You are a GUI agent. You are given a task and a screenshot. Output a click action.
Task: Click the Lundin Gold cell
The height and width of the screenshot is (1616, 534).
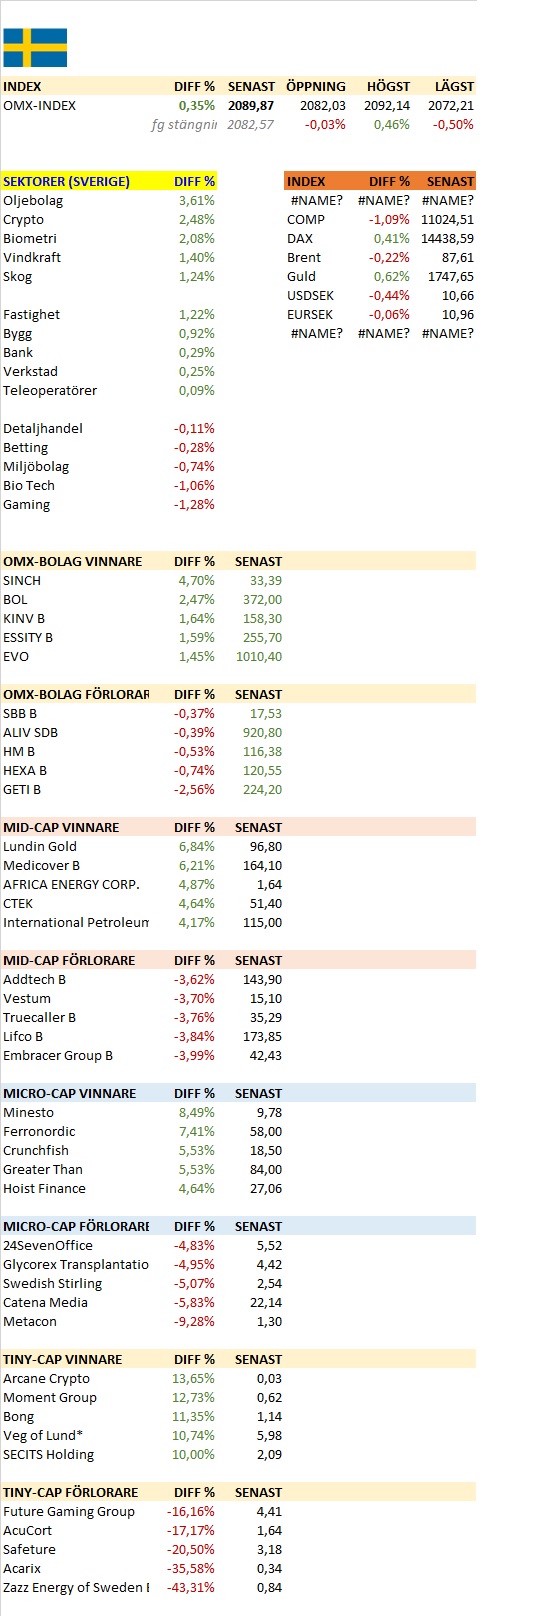pyautogui.click(x=40, y=846)
